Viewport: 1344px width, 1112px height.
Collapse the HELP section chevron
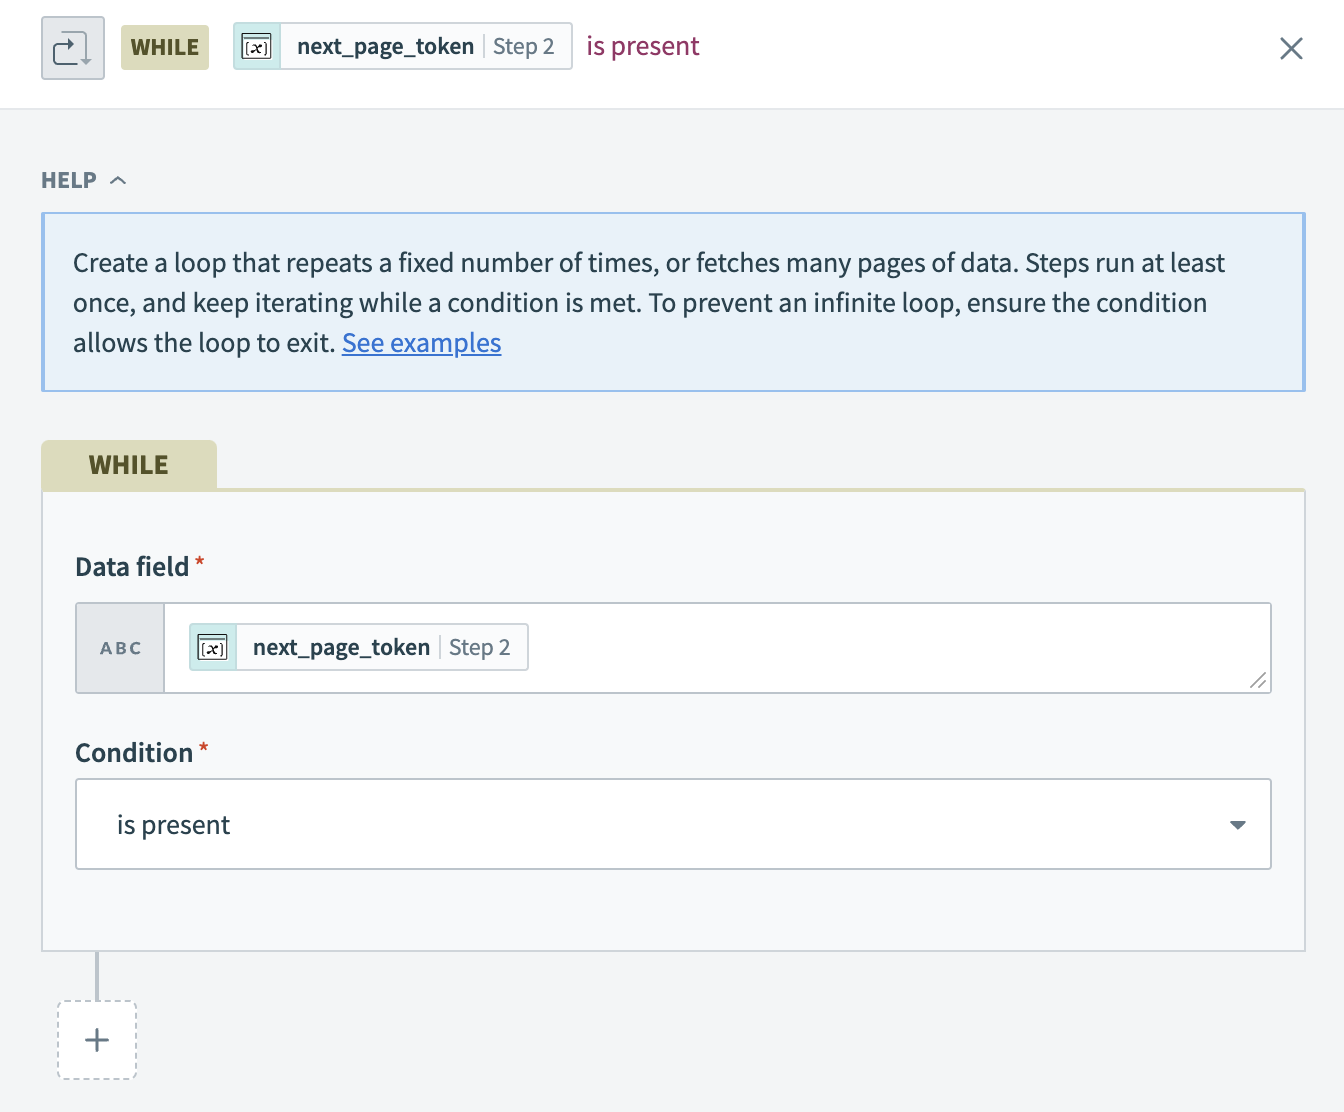[118, 180]
